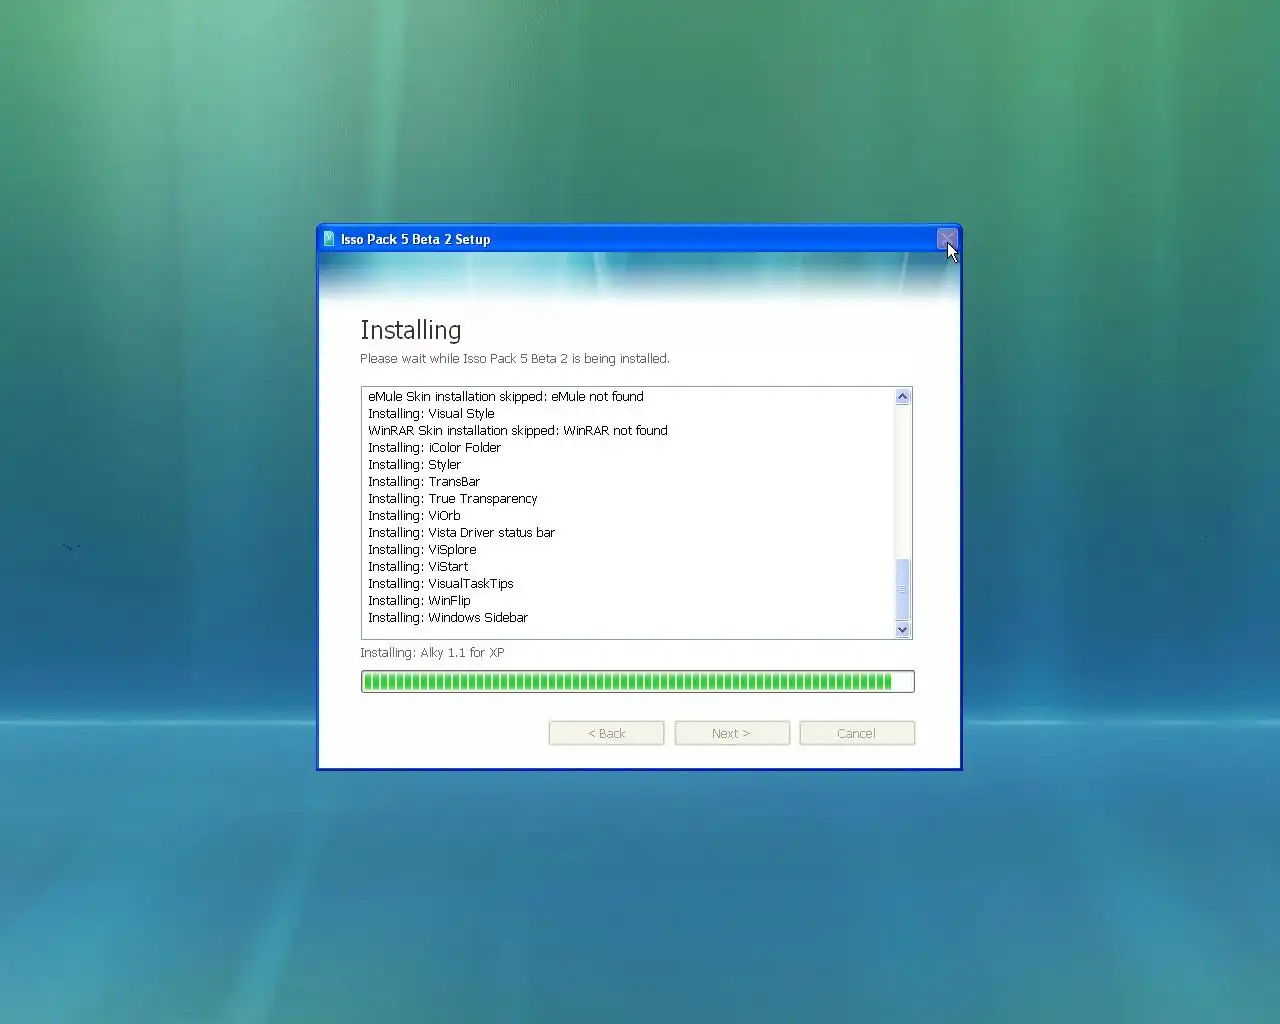Click the green installation progress bar
1280x1024 pixels.
638,682
